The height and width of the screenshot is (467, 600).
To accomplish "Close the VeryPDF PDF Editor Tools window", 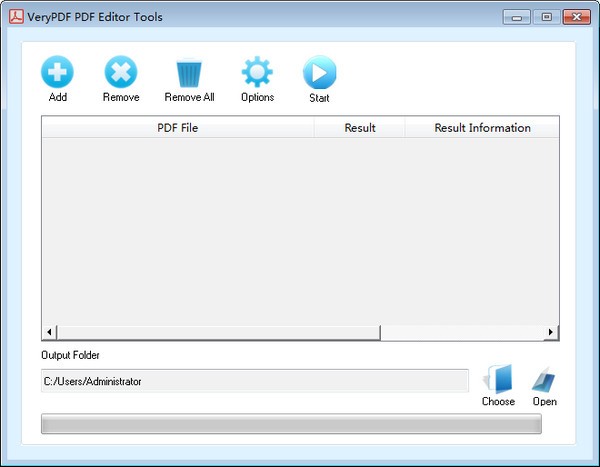I will 577,17.
